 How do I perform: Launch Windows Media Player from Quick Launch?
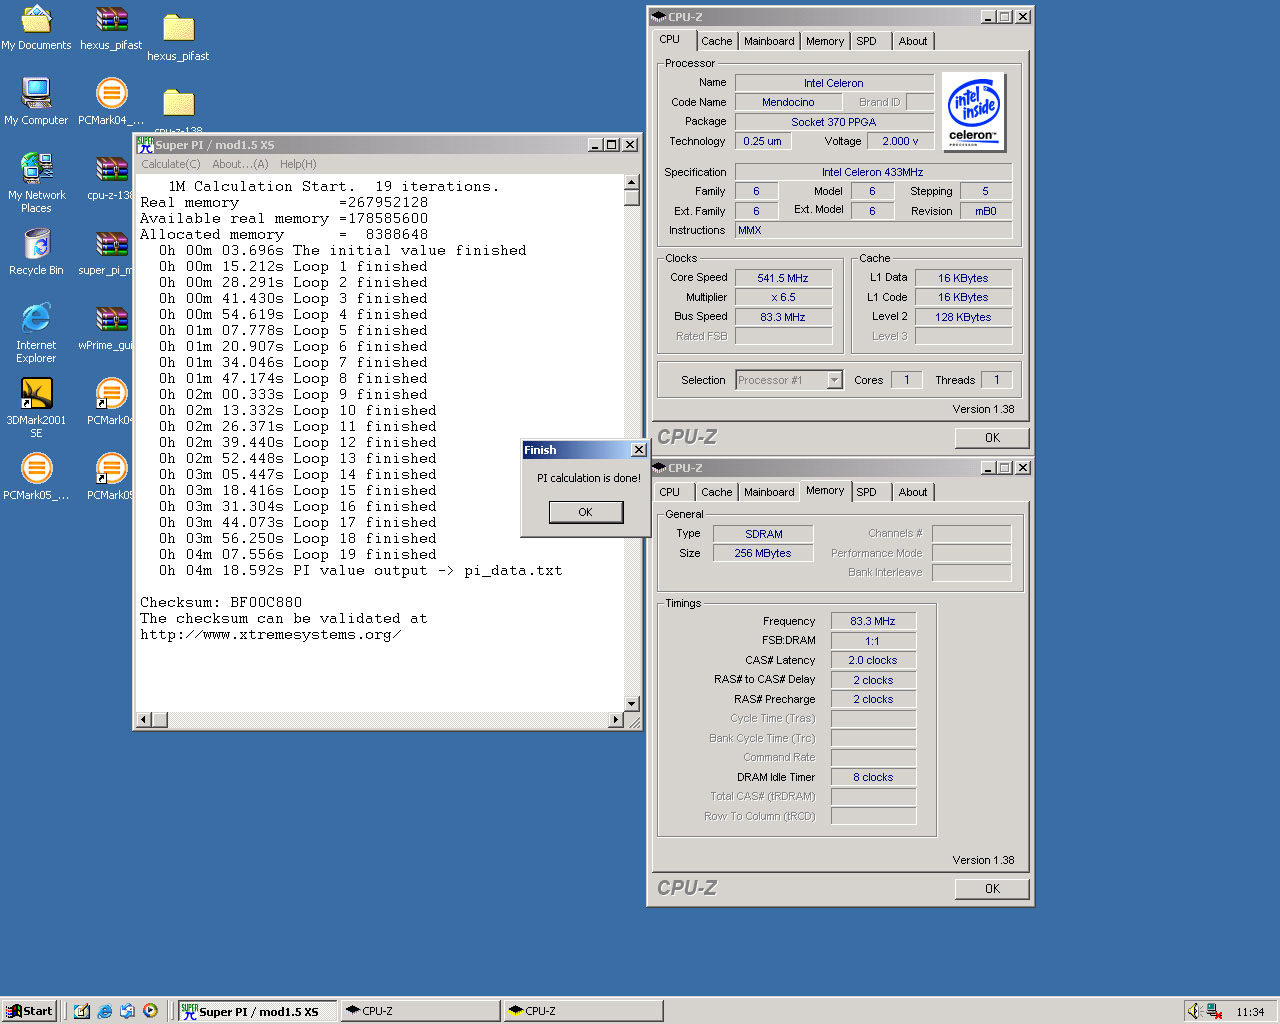click(x=150, y=1011)
